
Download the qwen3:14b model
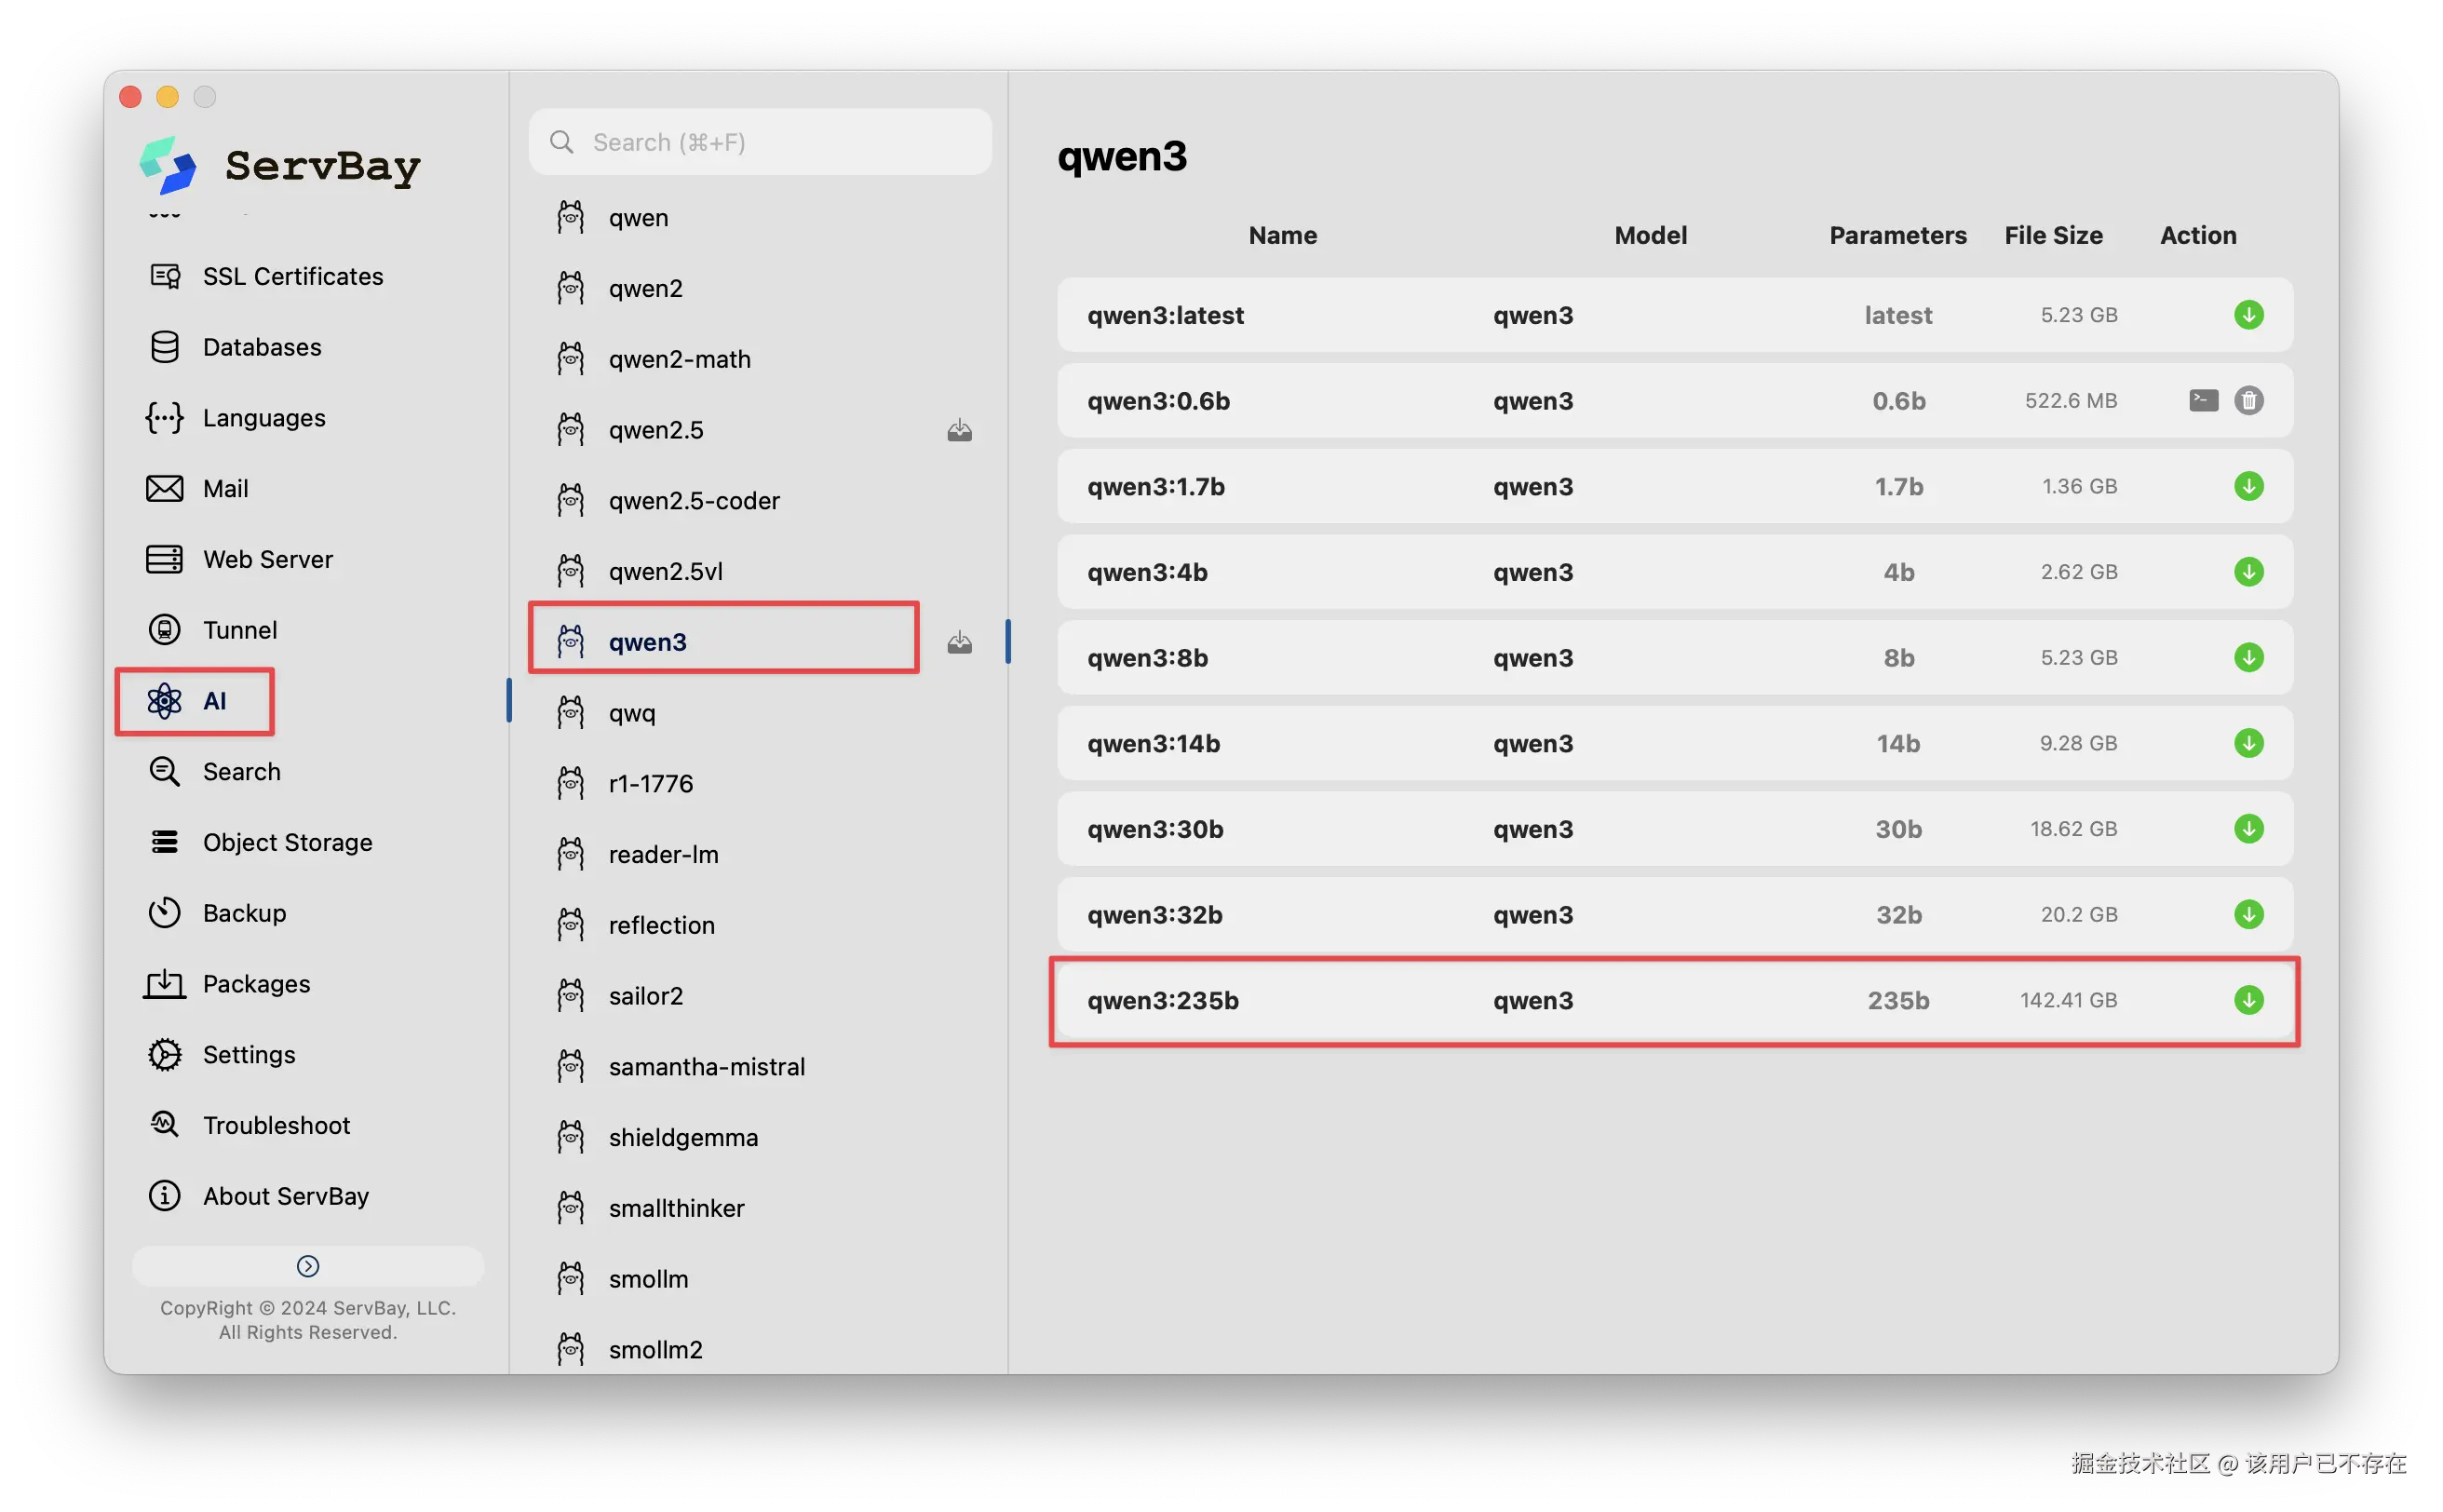pos(2248,743)
